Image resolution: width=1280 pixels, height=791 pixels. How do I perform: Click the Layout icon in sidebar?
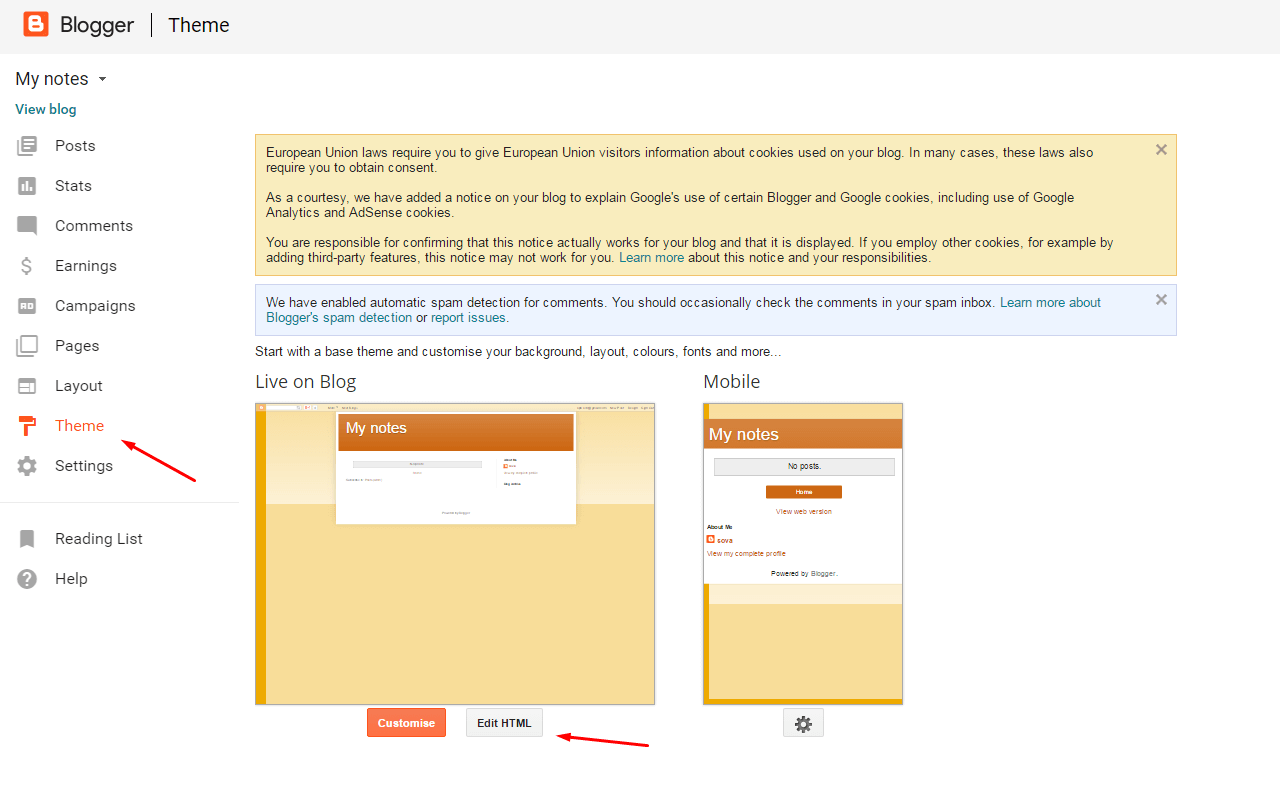click(x=27, y=386)
